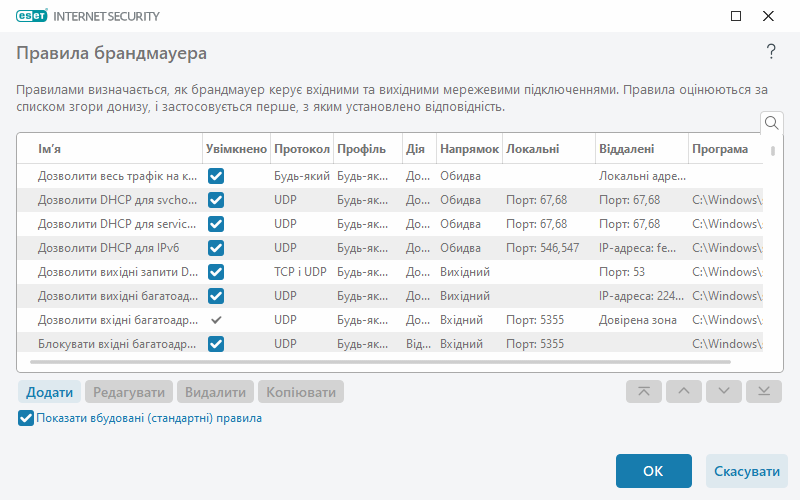Viewport: 800px width, 500px height.
Task: Close the ESET firewall rules window
Action: tap(768, 16)
